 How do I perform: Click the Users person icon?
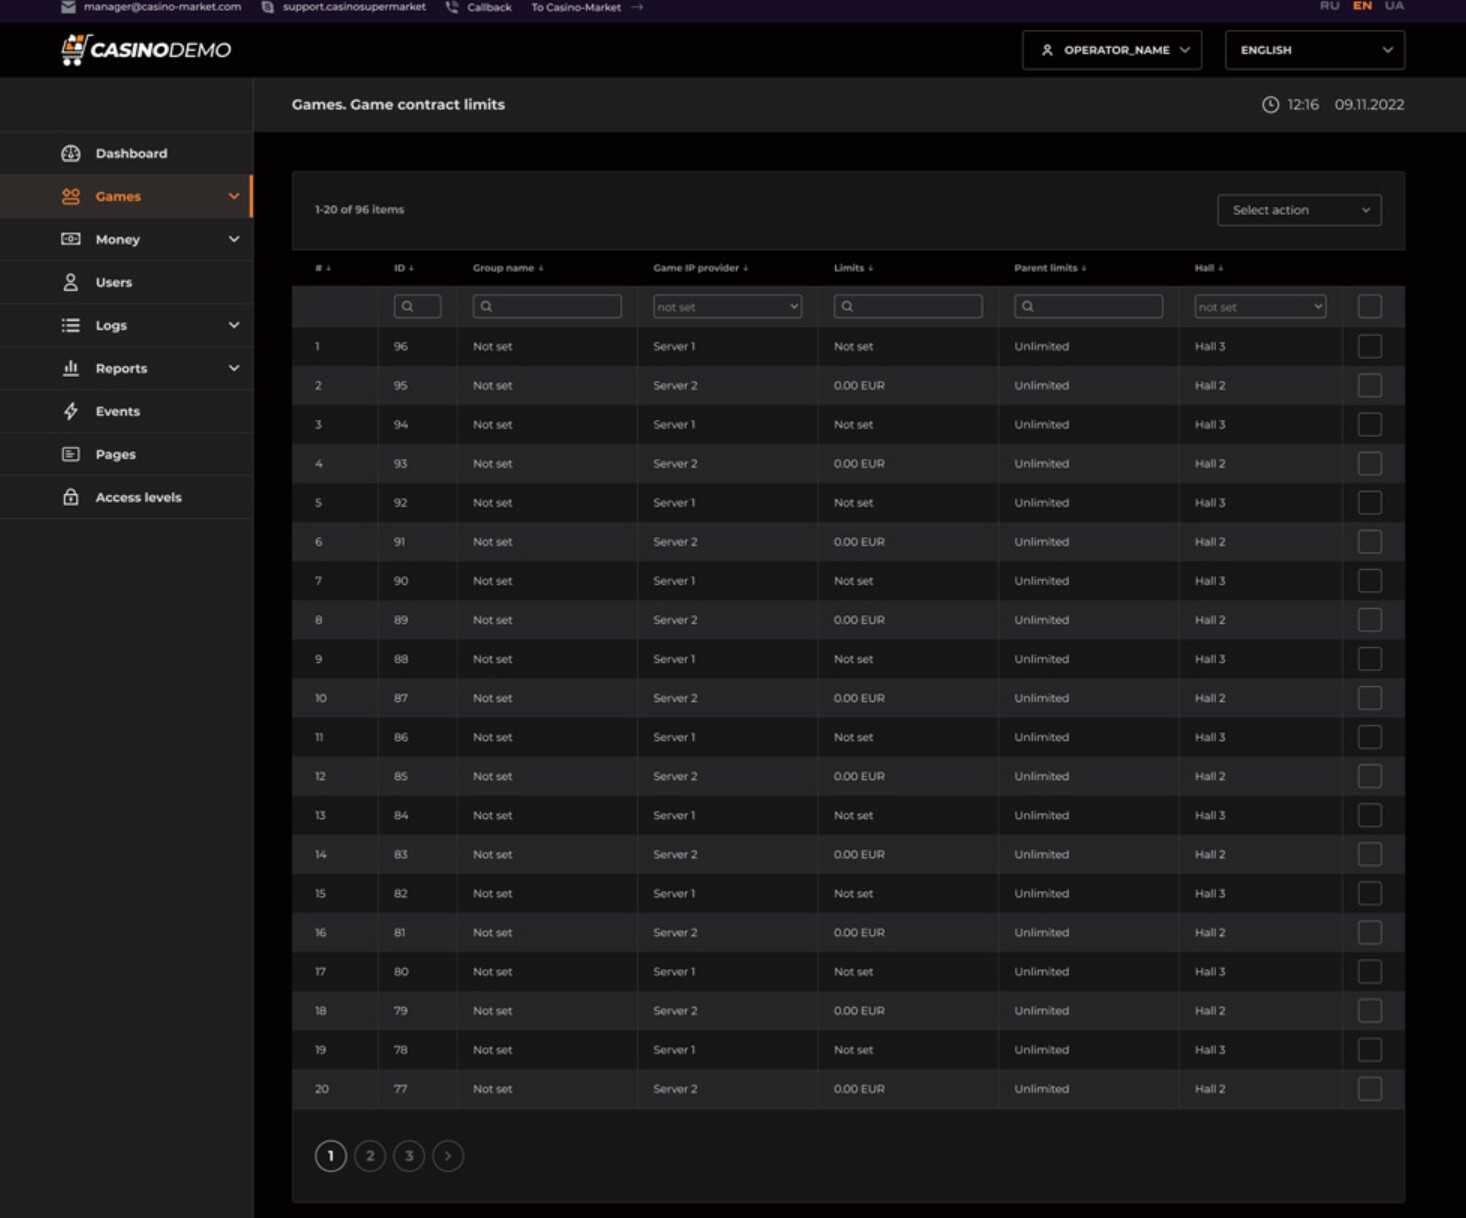click(x=70, y=282)
